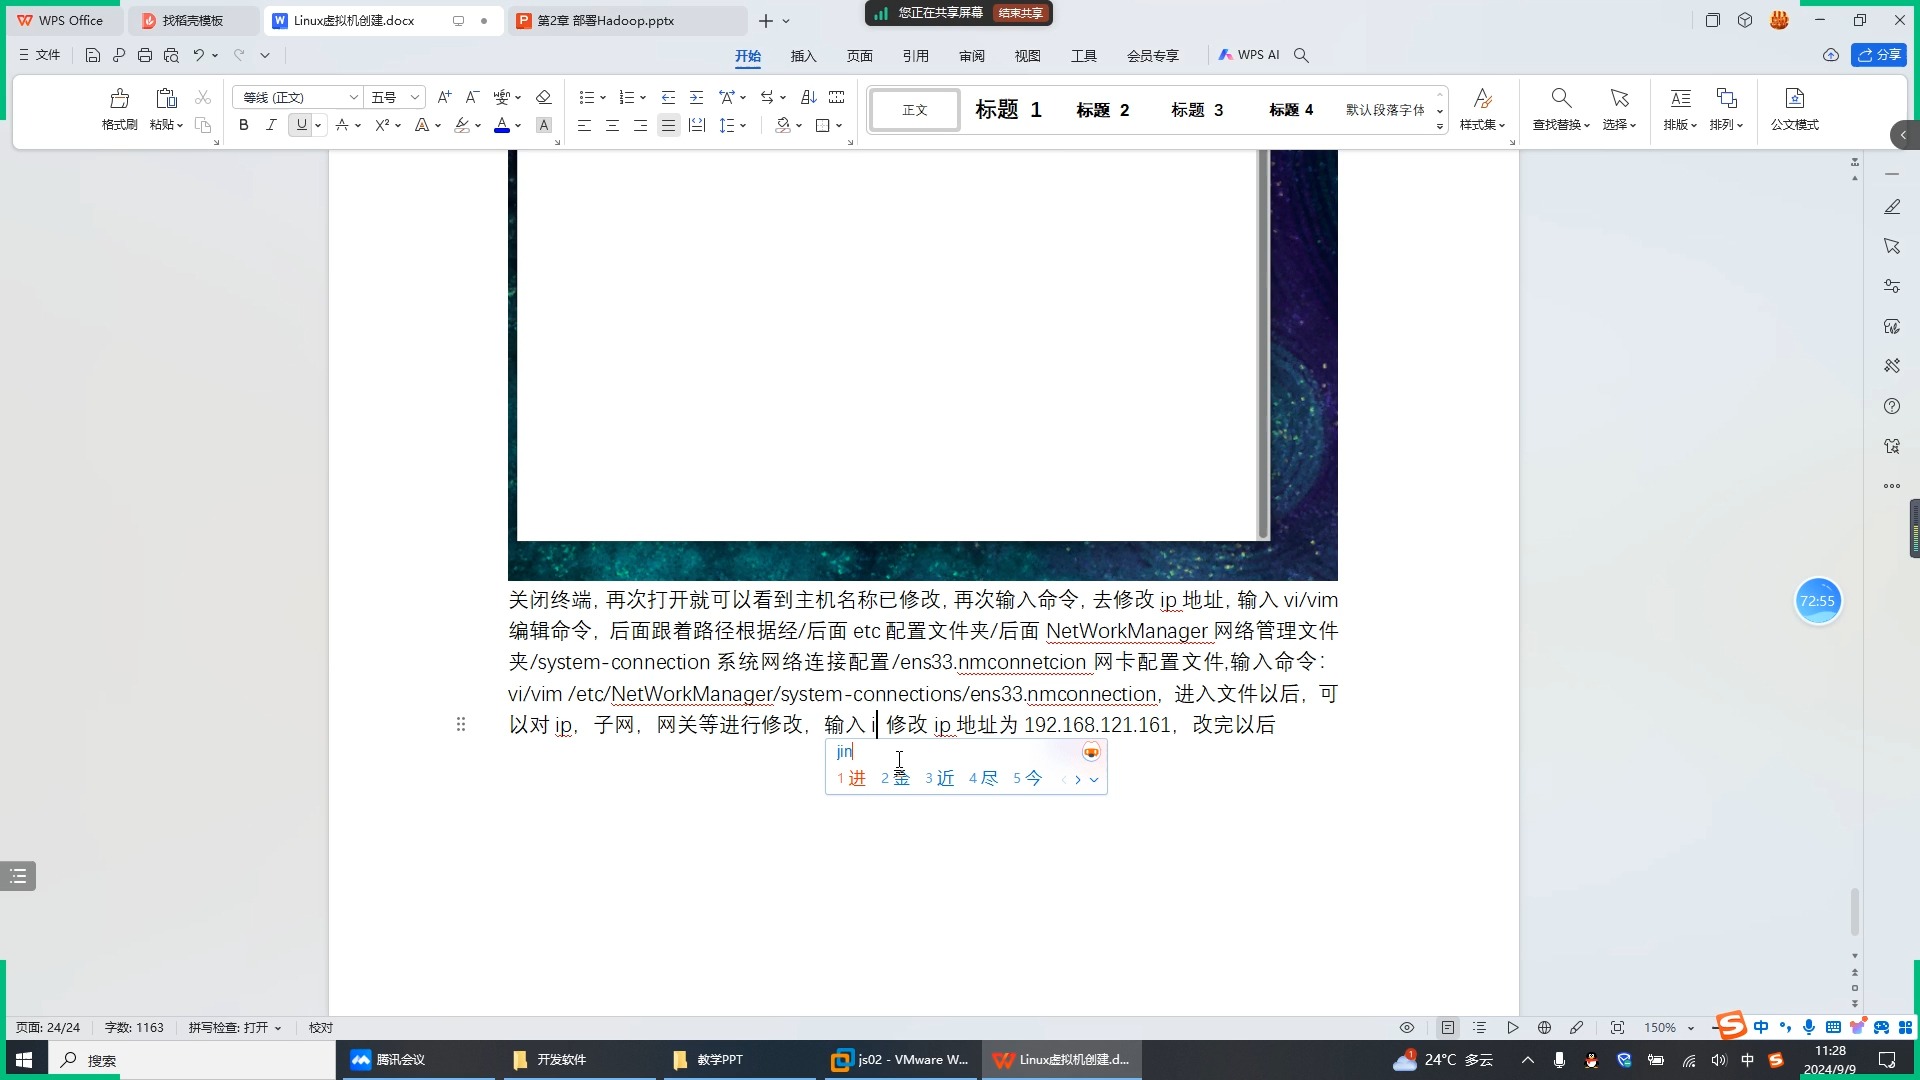Click the blue font color swatch
Image resolution: width=1920 pixels, height=1080 pixels.
tap(502, 125)
